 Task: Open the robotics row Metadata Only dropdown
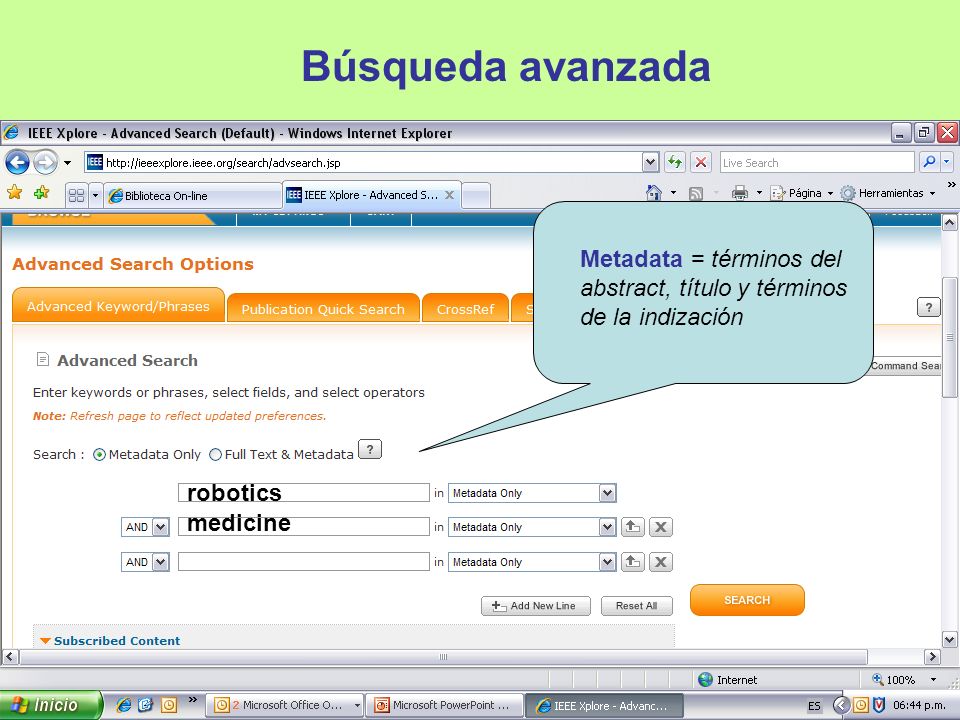532,493
